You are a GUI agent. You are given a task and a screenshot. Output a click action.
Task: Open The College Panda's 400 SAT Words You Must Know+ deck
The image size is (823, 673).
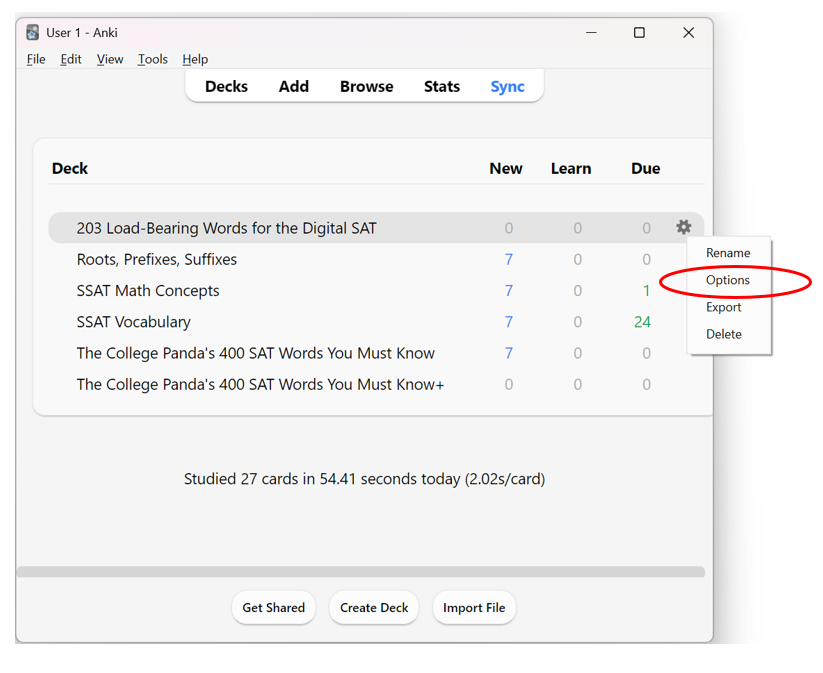tap(260, 385)
